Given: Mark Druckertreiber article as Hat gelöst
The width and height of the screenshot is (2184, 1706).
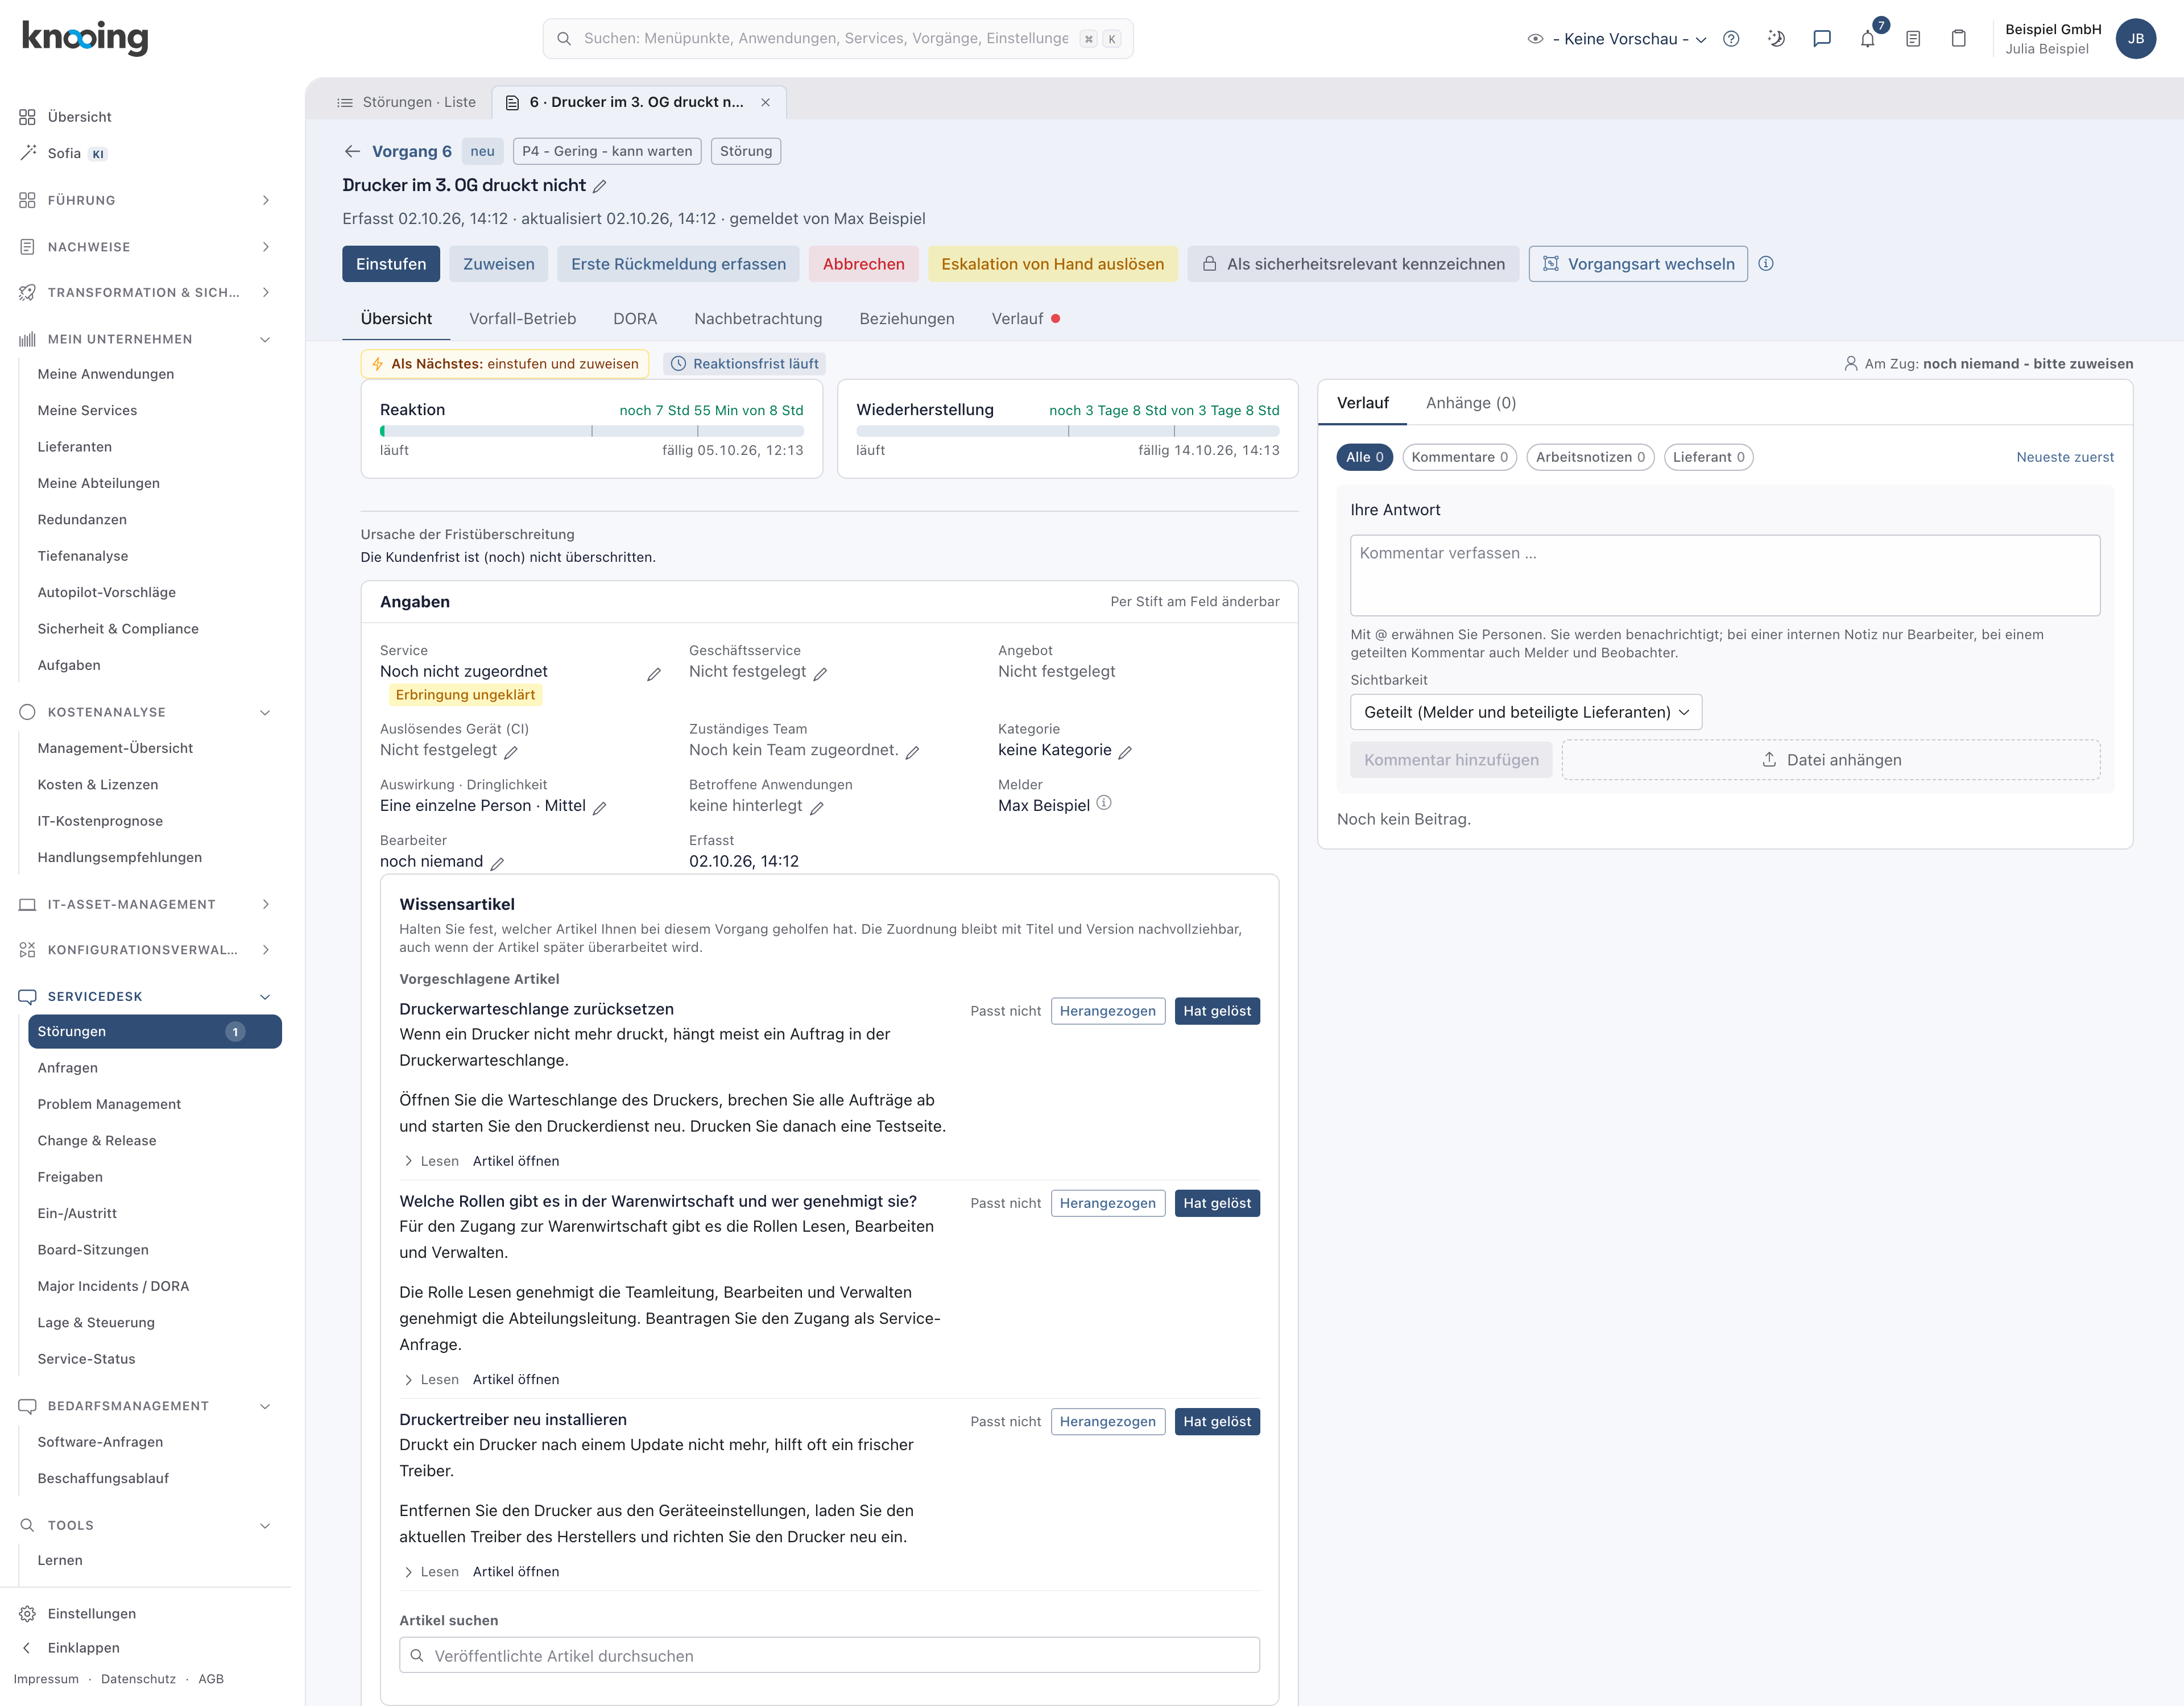Looking at the screenshot, I should click(1217, 1421).
